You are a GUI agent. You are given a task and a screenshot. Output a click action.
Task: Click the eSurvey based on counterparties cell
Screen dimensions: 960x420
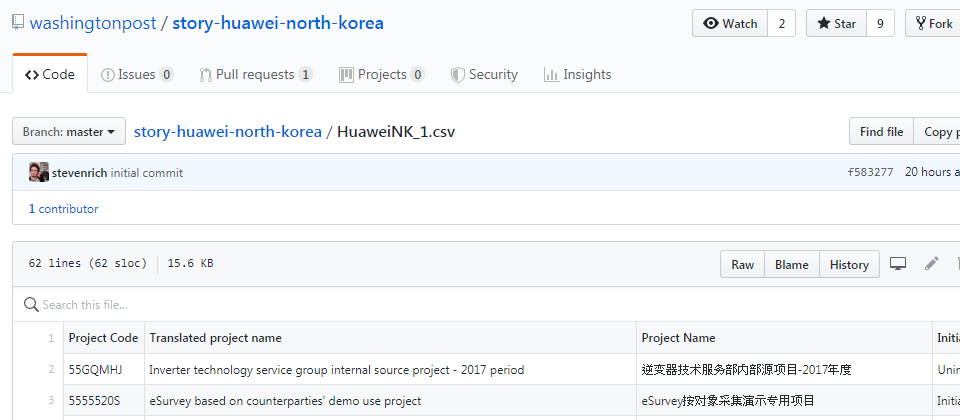pos(391,401)
